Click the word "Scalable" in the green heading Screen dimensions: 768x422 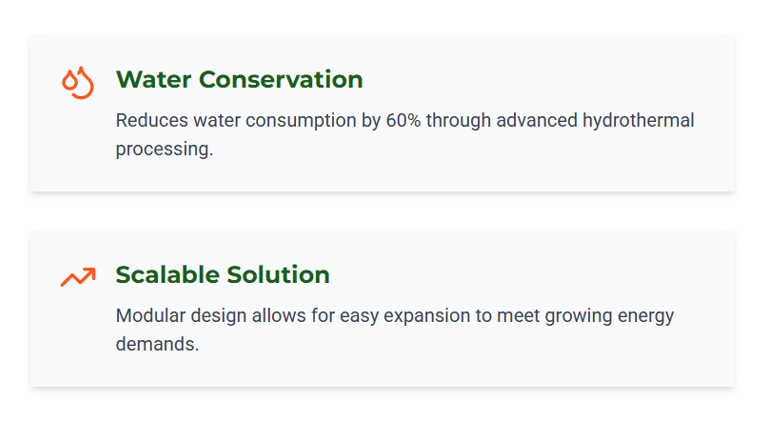coord(167,275)
